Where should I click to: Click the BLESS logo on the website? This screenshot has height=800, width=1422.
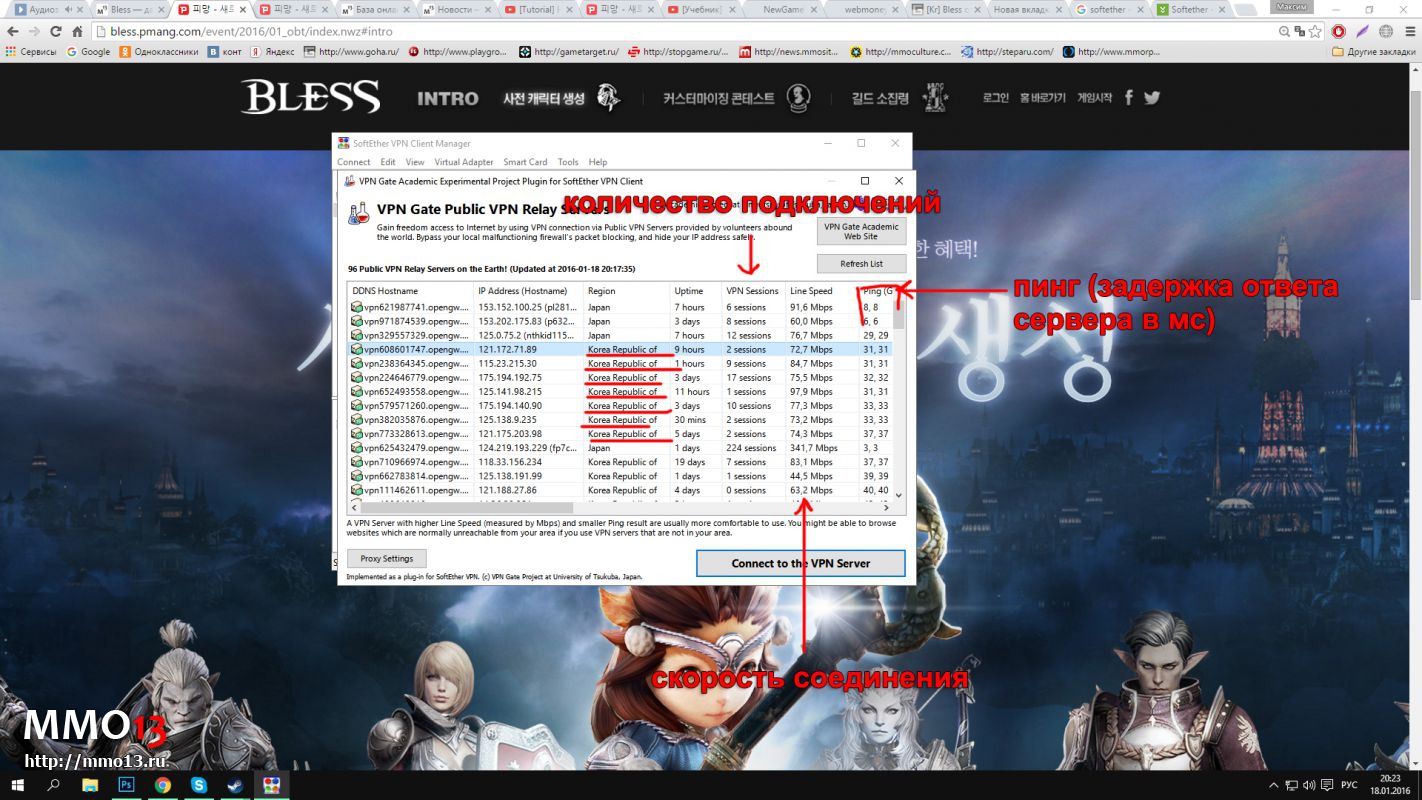(310, 97)
